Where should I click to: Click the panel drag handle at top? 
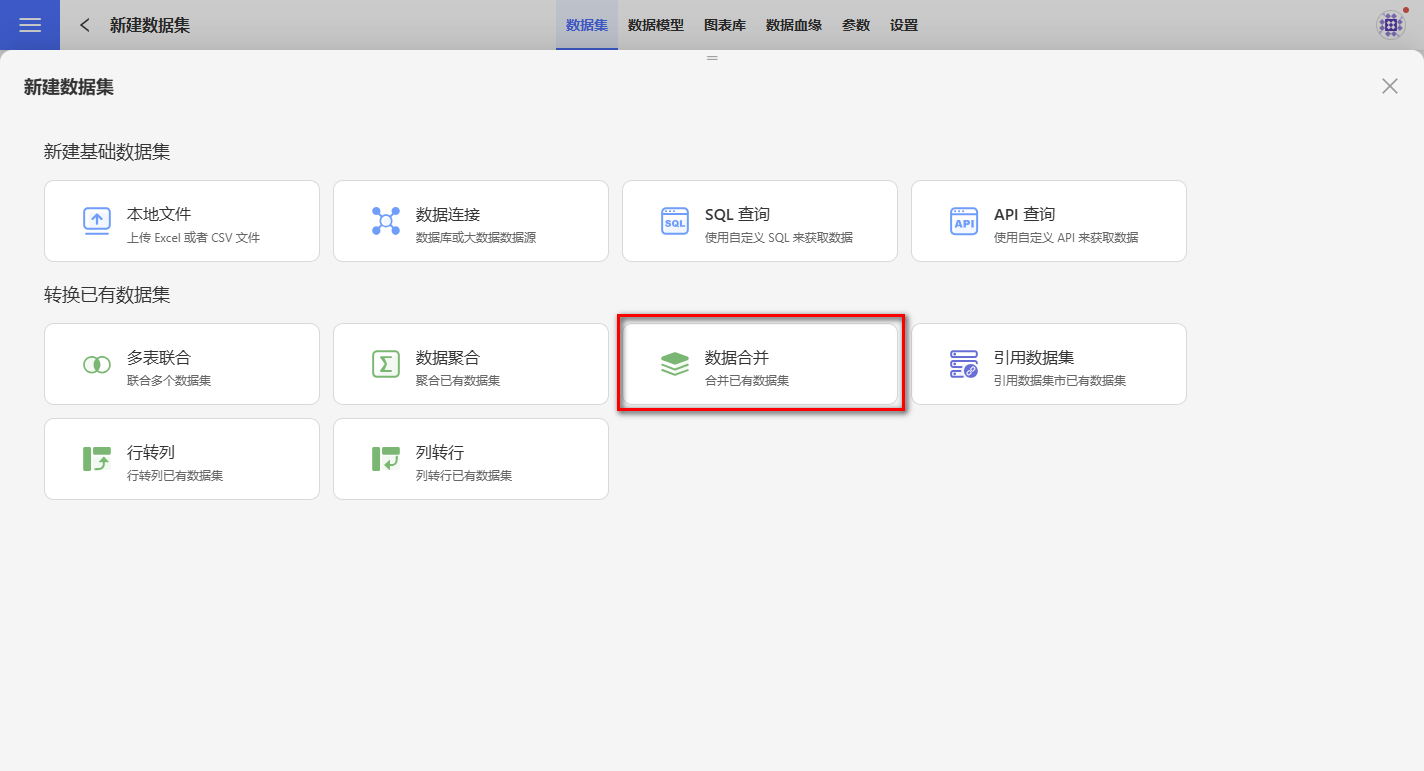point(712,58)
